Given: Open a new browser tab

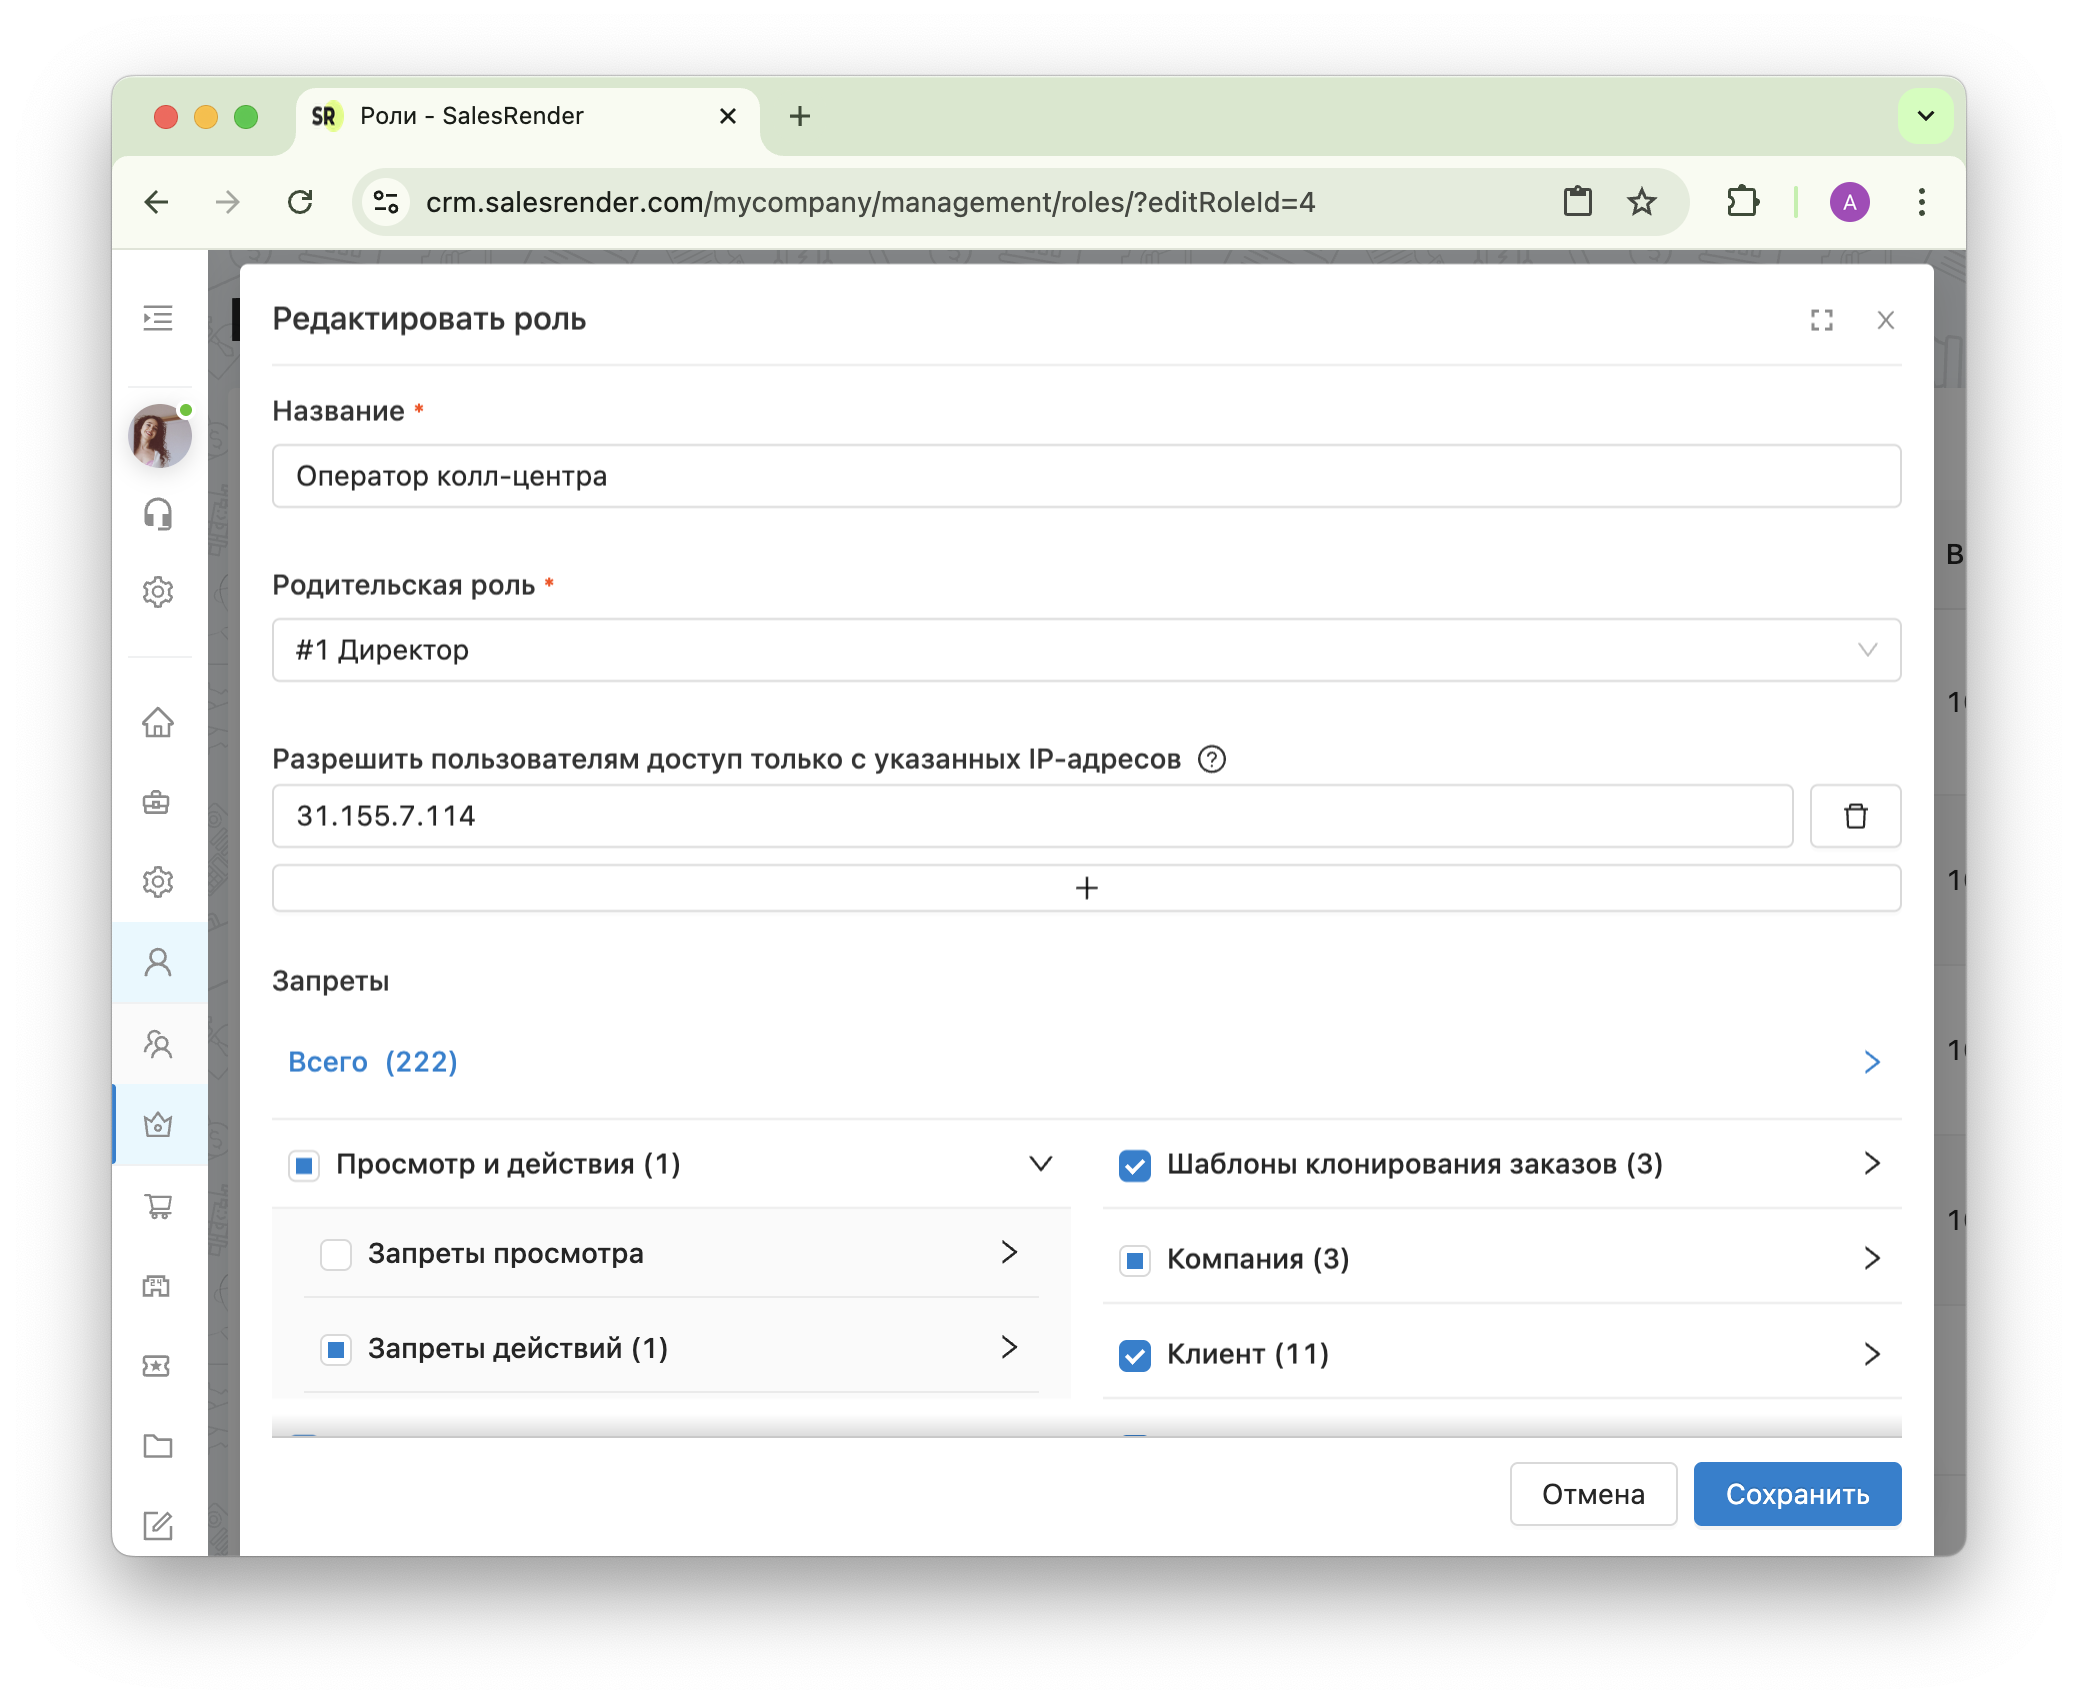Looking at the screenshot, I should (x=800, y=116).
